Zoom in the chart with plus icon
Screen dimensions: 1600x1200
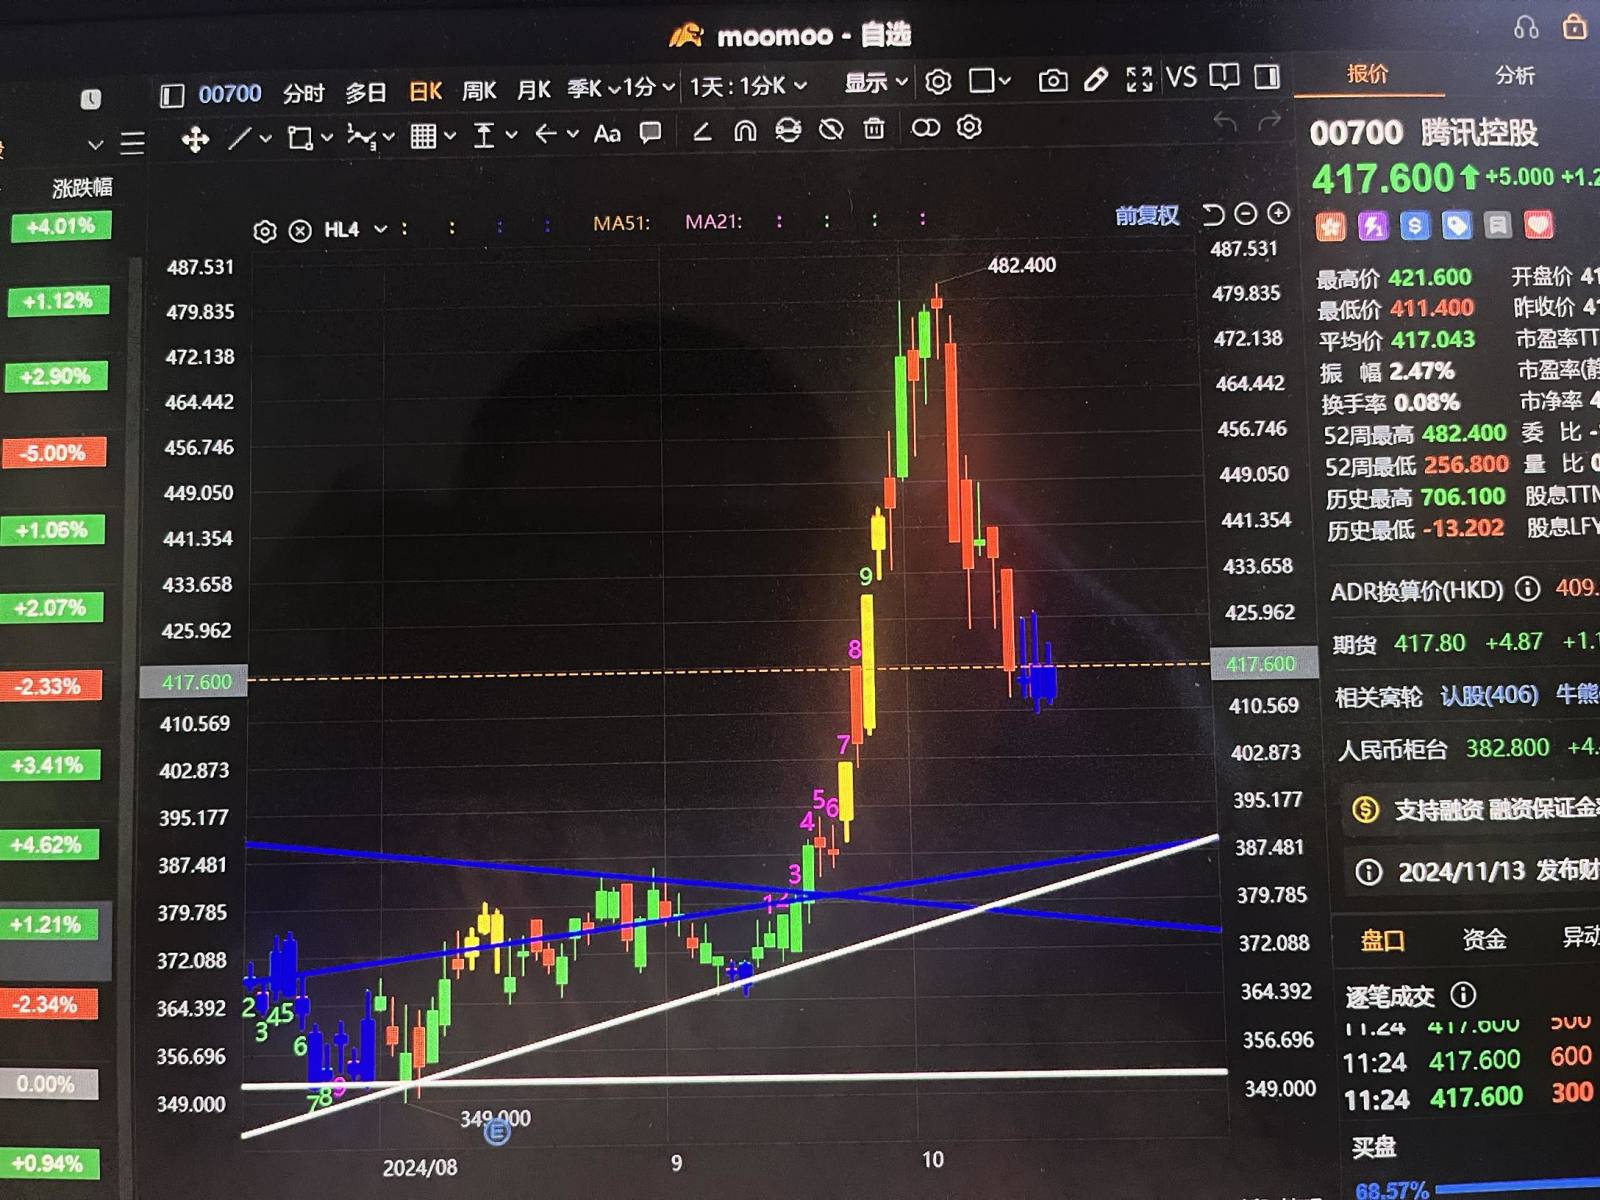coord(1279,213)
